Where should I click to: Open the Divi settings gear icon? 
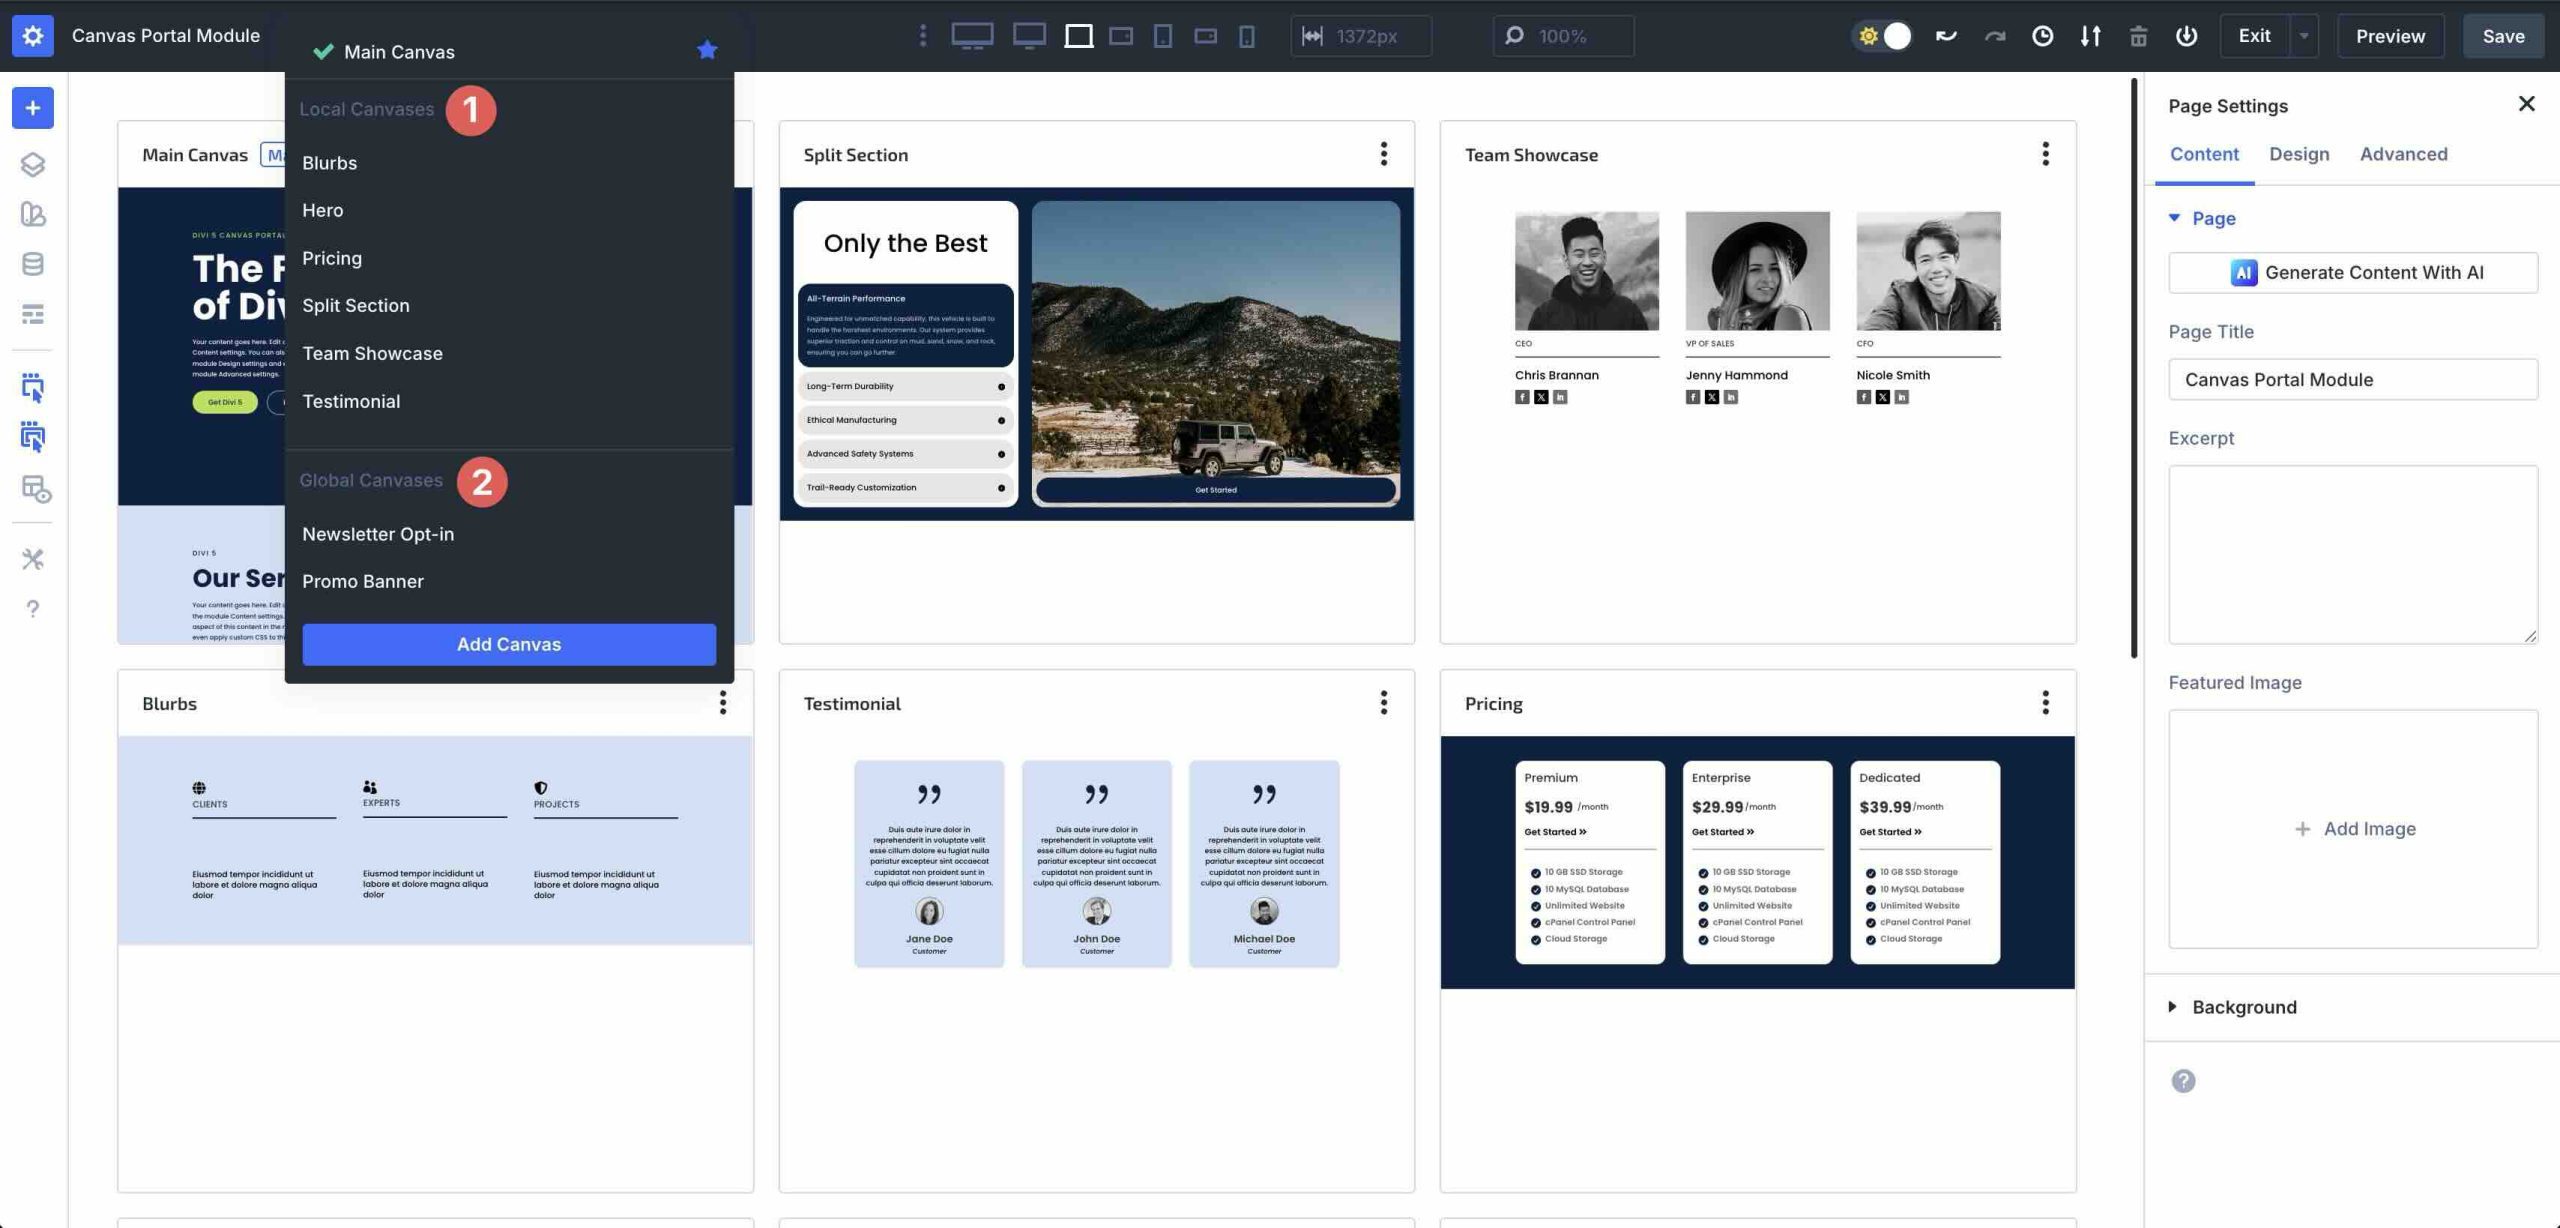click(33, 36)
